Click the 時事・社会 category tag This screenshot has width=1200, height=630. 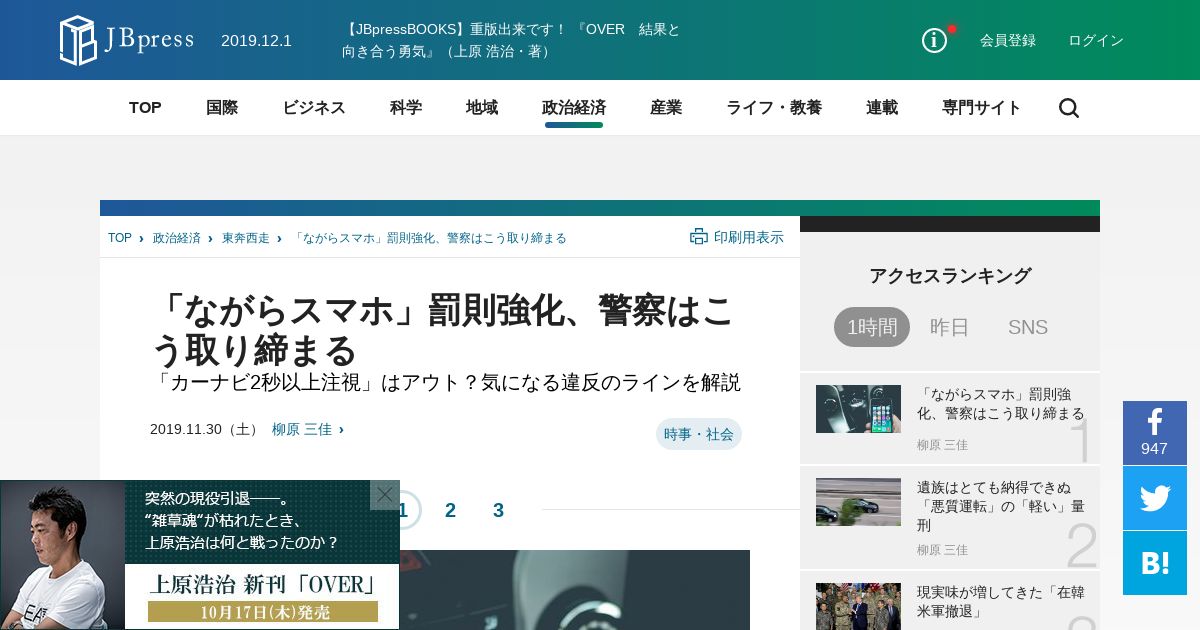point(699,434)
